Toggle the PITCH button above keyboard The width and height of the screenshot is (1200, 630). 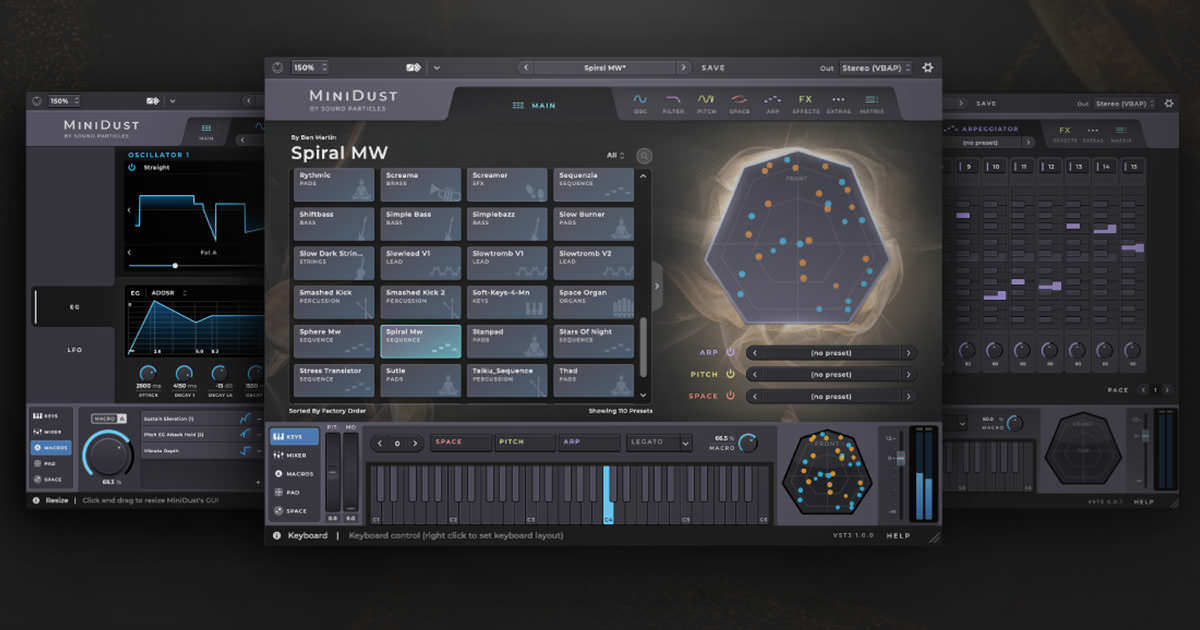point(525,442)
